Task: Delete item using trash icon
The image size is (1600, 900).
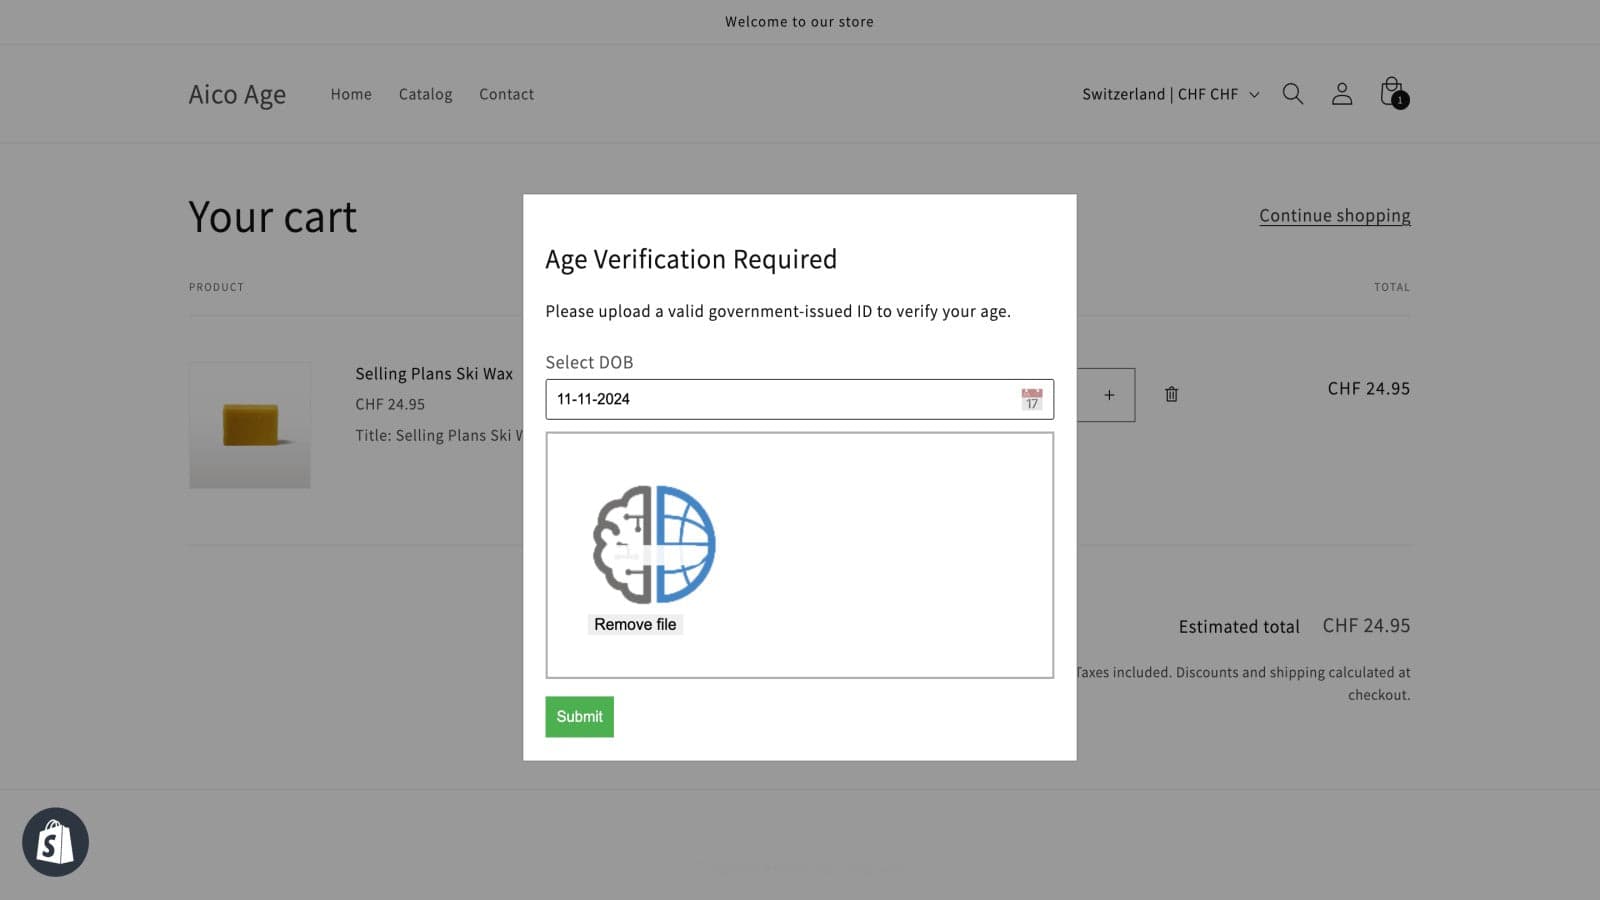Action: tap(1171, 395)
